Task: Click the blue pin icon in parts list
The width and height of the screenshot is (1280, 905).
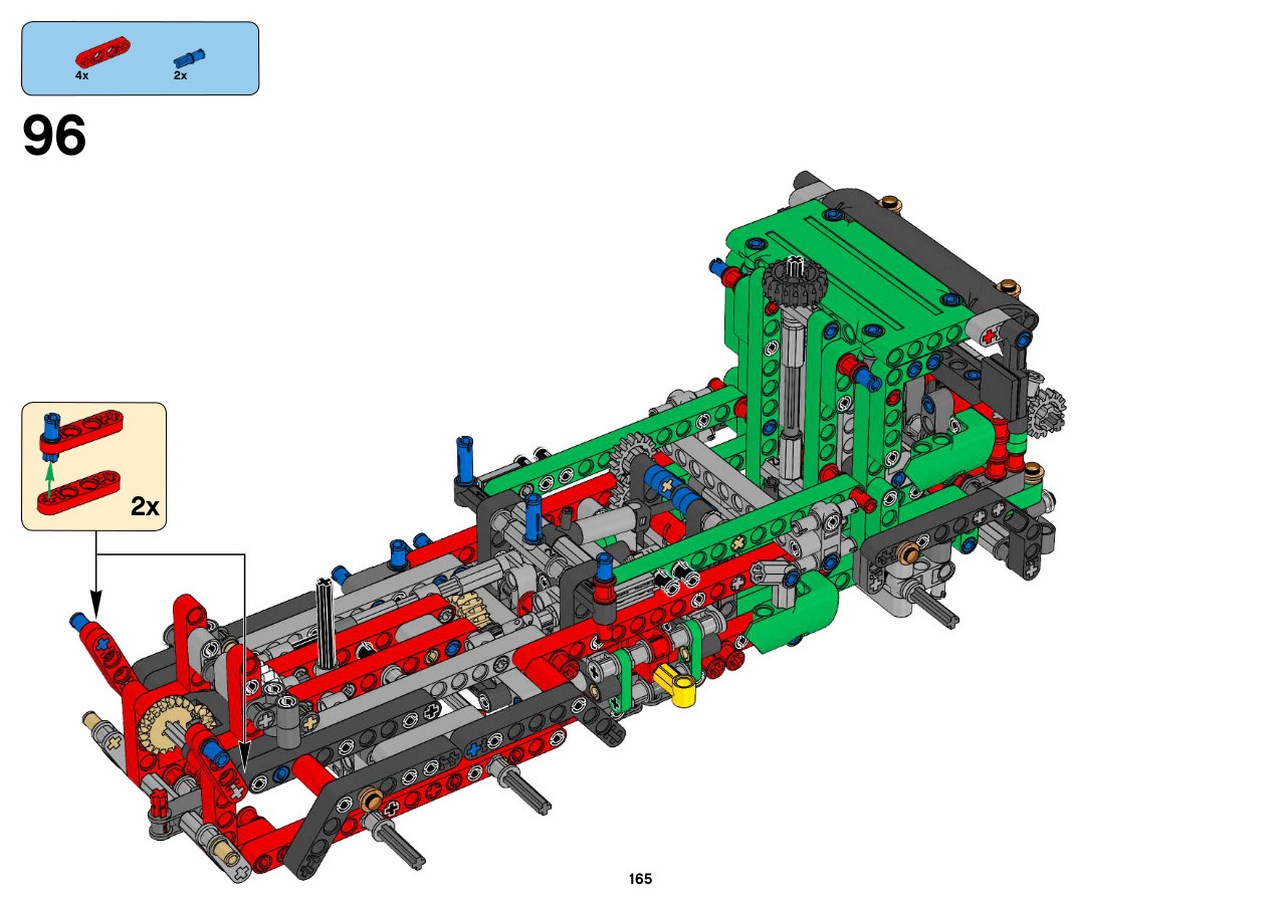Action: (x=187, y=57)
